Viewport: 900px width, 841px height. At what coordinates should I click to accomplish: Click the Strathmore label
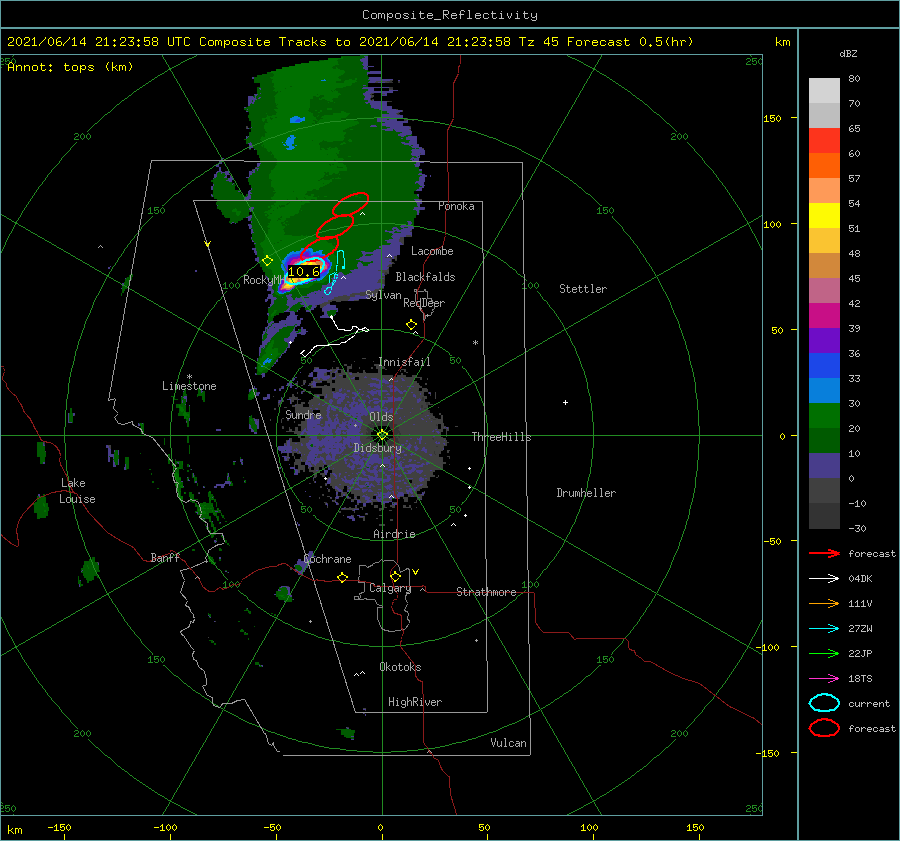[486, 592]
